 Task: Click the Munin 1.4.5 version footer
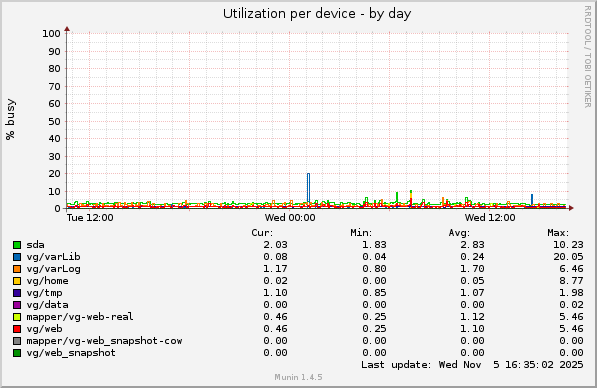[298, 377]
